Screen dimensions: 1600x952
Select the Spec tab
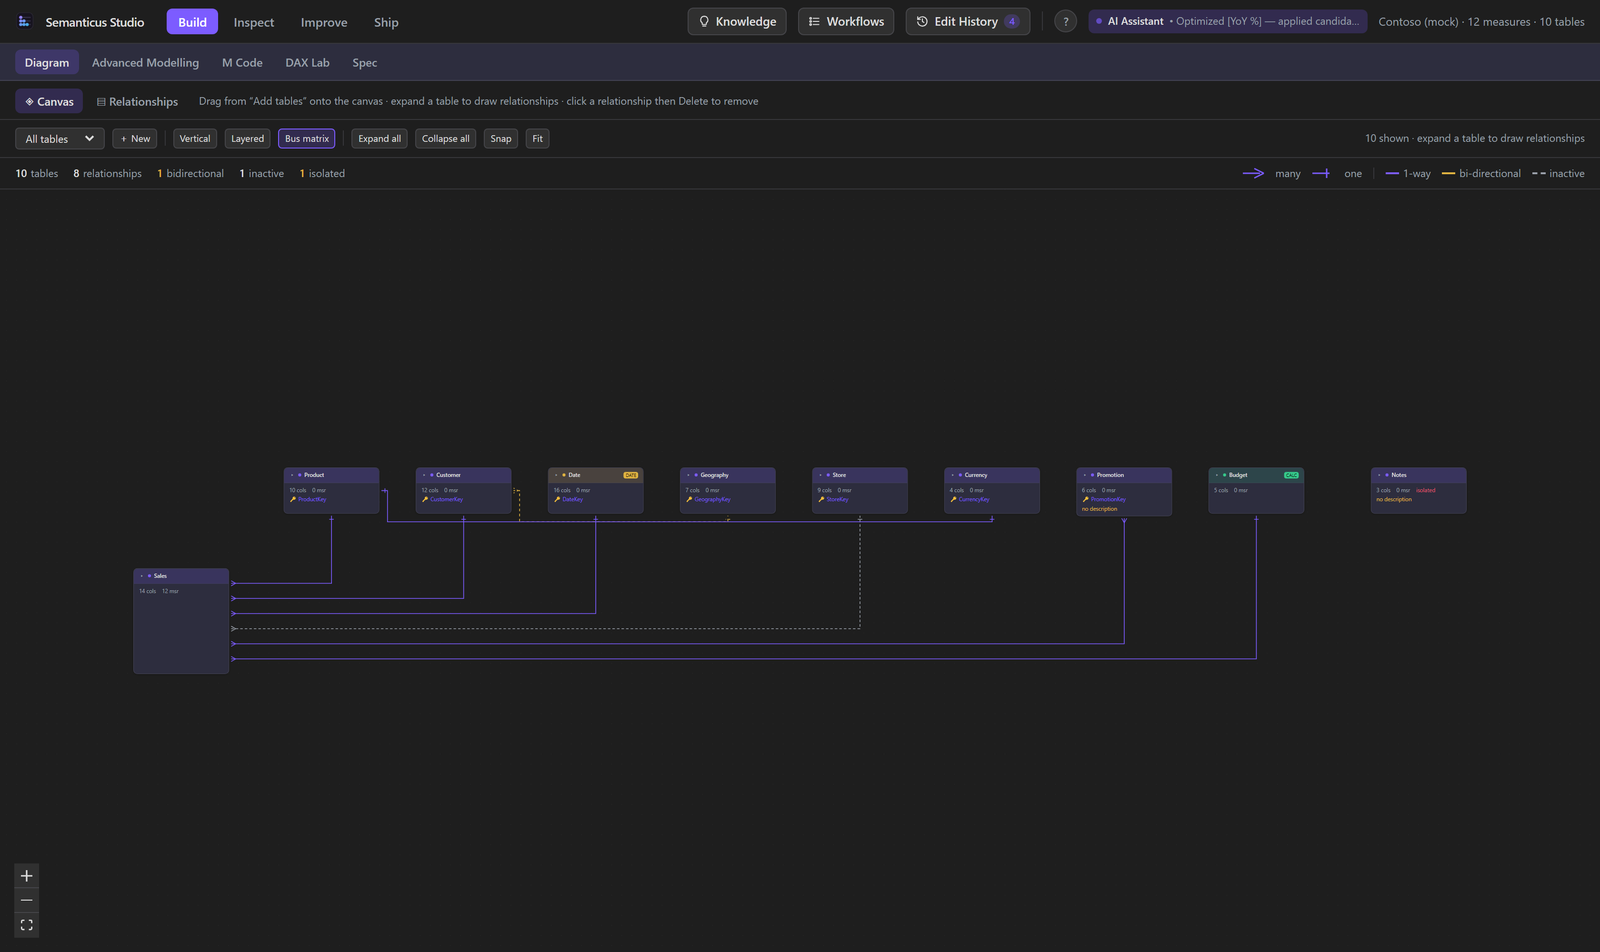click(x=365, y=62)
